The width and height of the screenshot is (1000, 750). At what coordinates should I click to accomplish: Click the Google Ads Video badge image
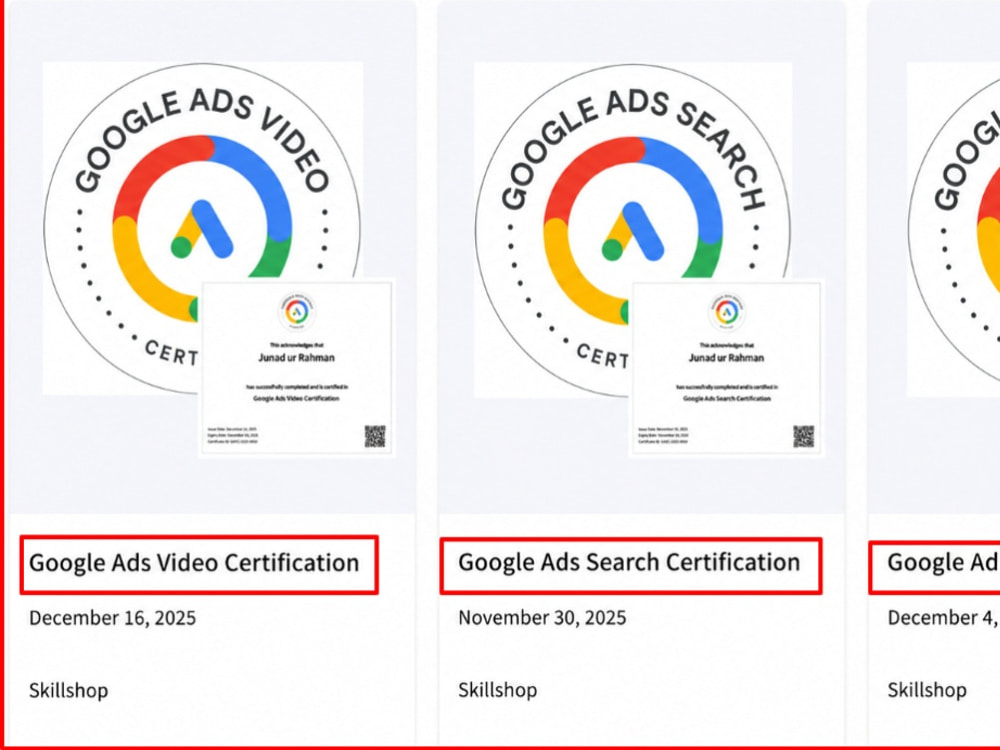click(202, 228)
